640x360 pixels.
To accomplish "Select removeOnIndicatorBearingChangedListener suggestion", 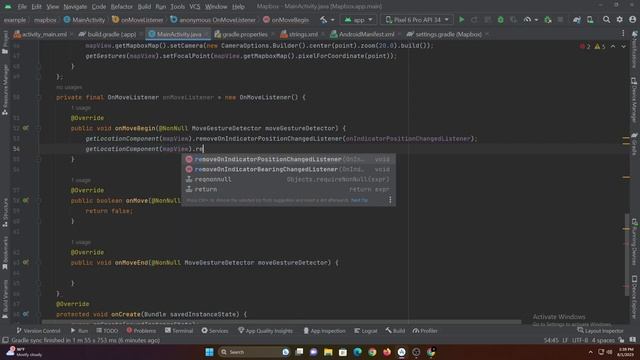I will 289,169.
